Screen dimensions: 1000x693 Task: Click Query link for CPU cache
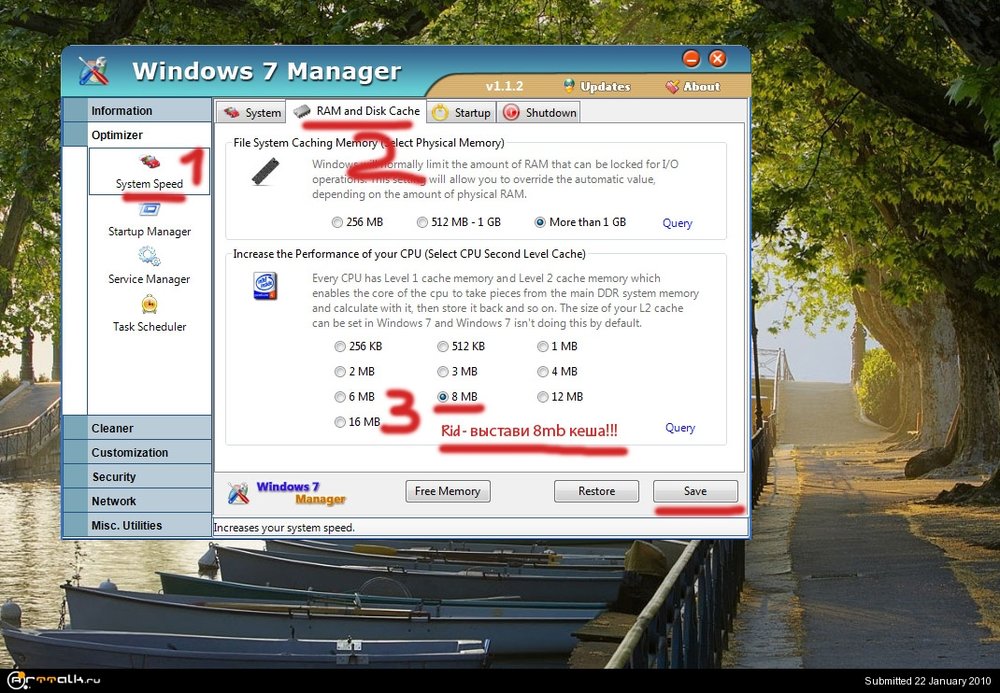click(x=680, y=427)
